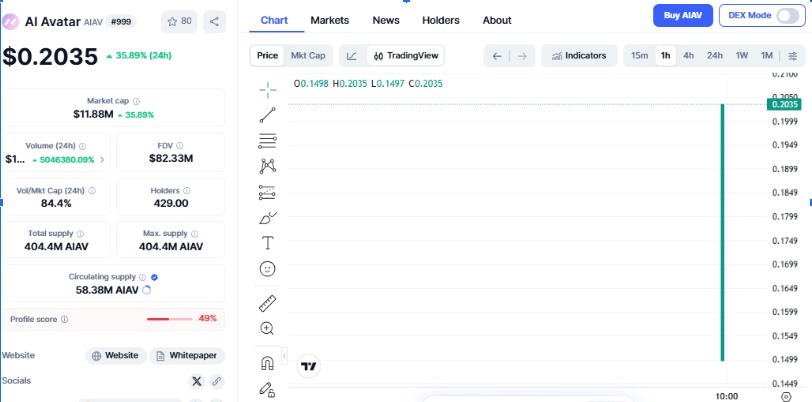
Task: Toggle the magnet snap mode
Action: pos(267,363)
